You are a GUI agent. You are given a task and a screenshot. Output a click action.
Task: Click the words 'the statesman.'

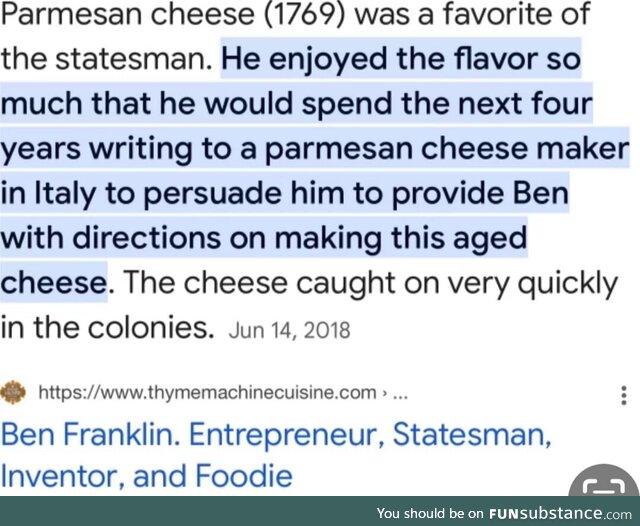pyautogui.click(x=107, y=58)
